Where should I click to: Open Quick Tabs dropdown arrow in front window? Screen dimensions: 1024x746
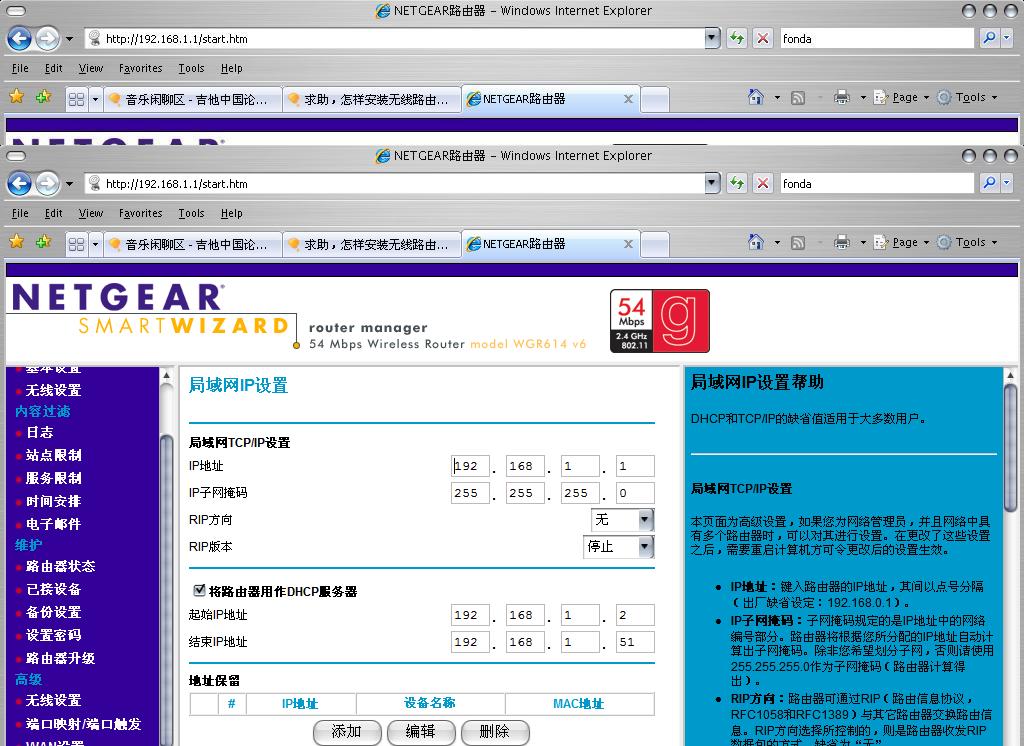(x=95, y=244)
